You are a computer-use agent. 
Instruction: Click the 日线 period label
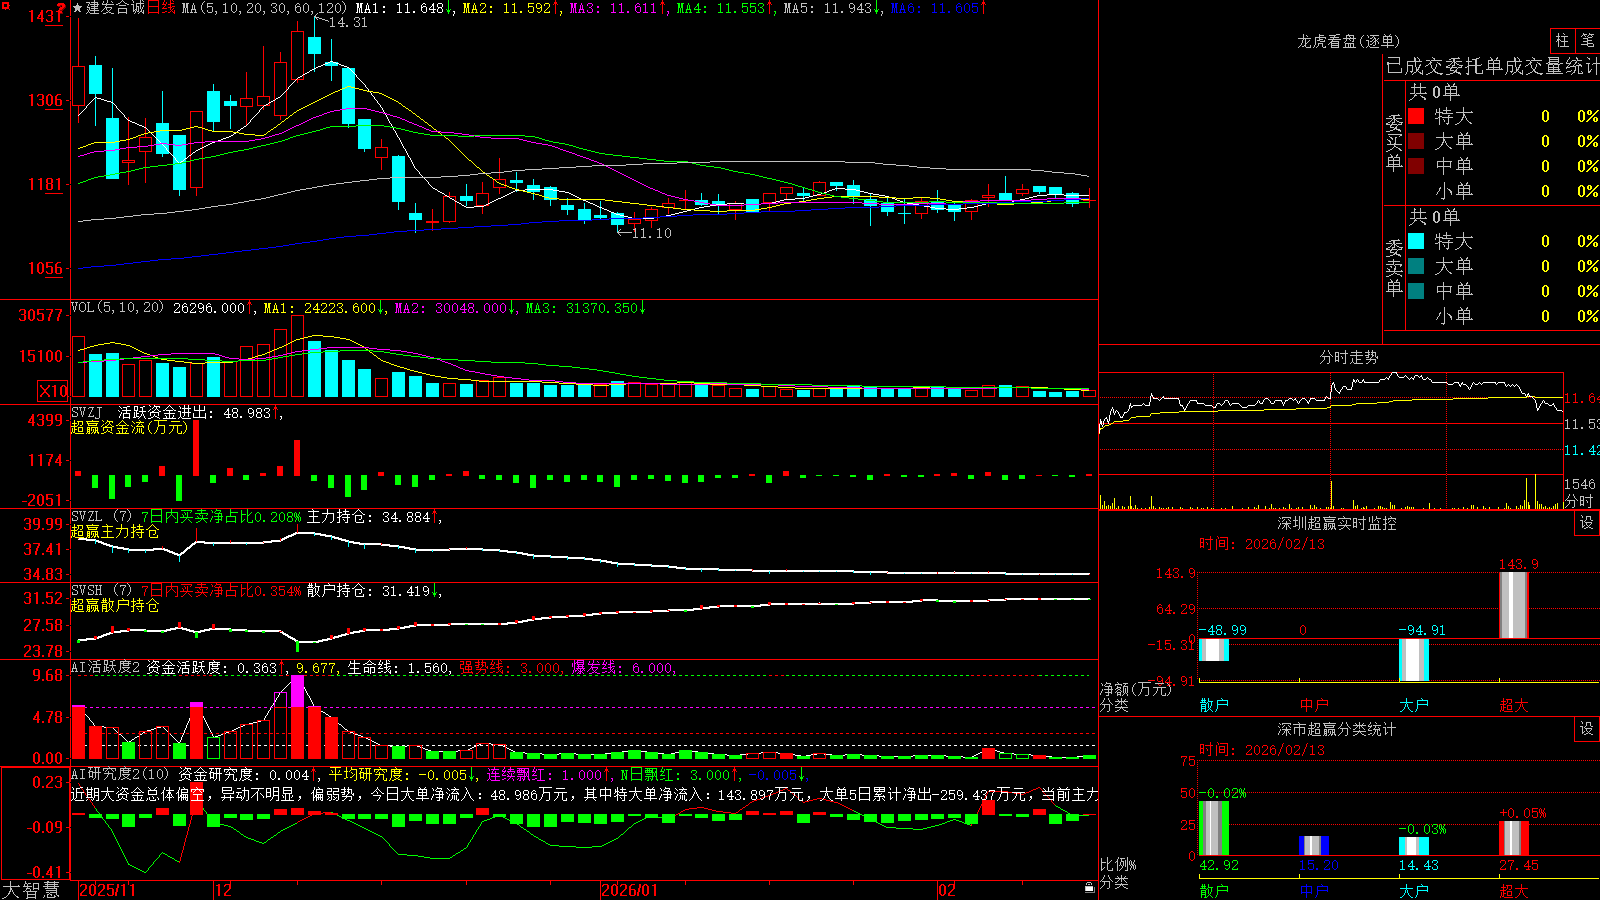click(x=161, y=8)
